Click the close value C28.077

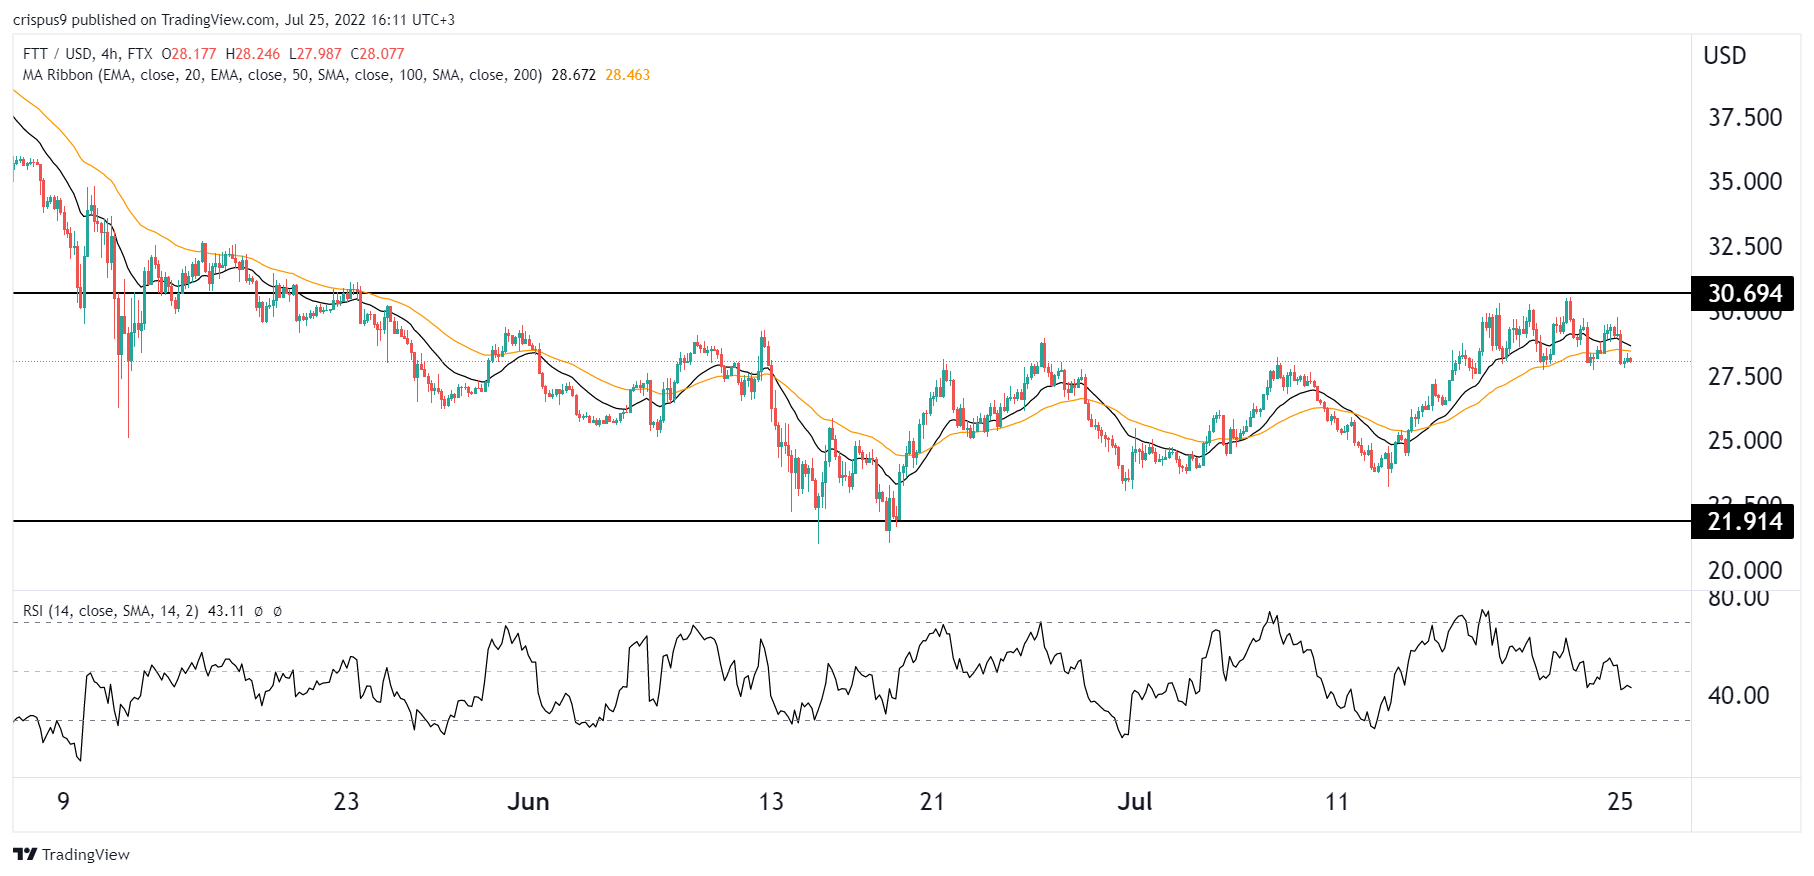click(x=378, y=54)
